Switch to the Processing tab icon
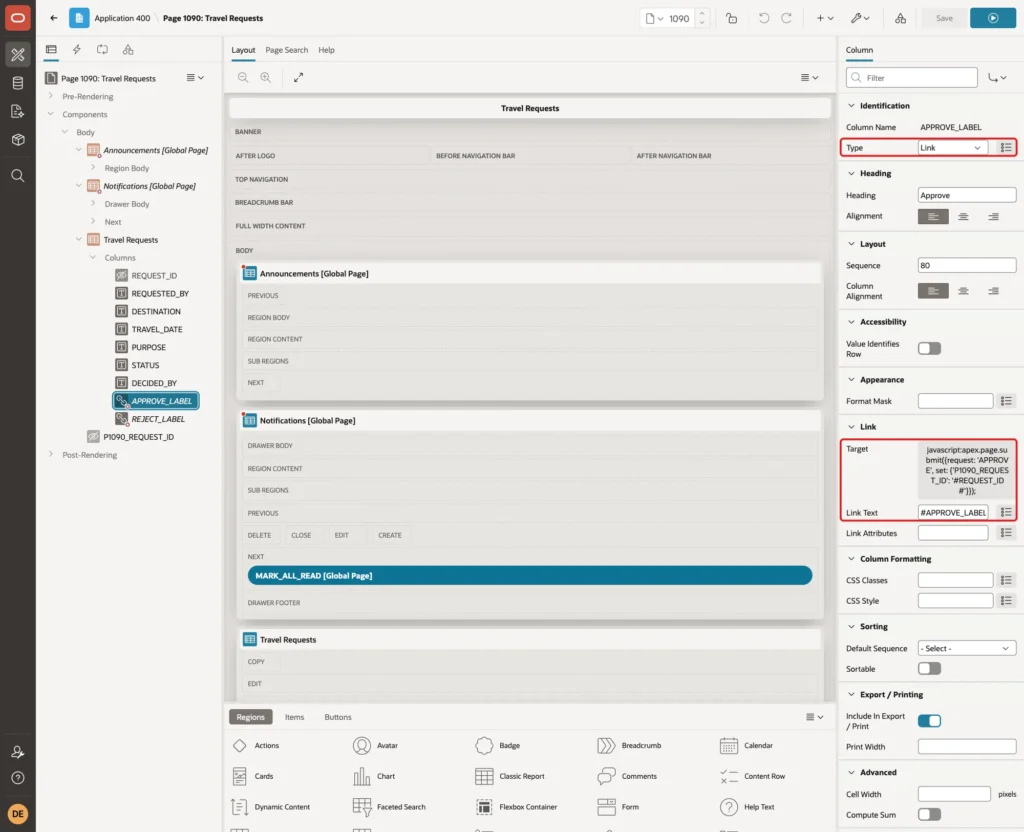 [102, 50]
